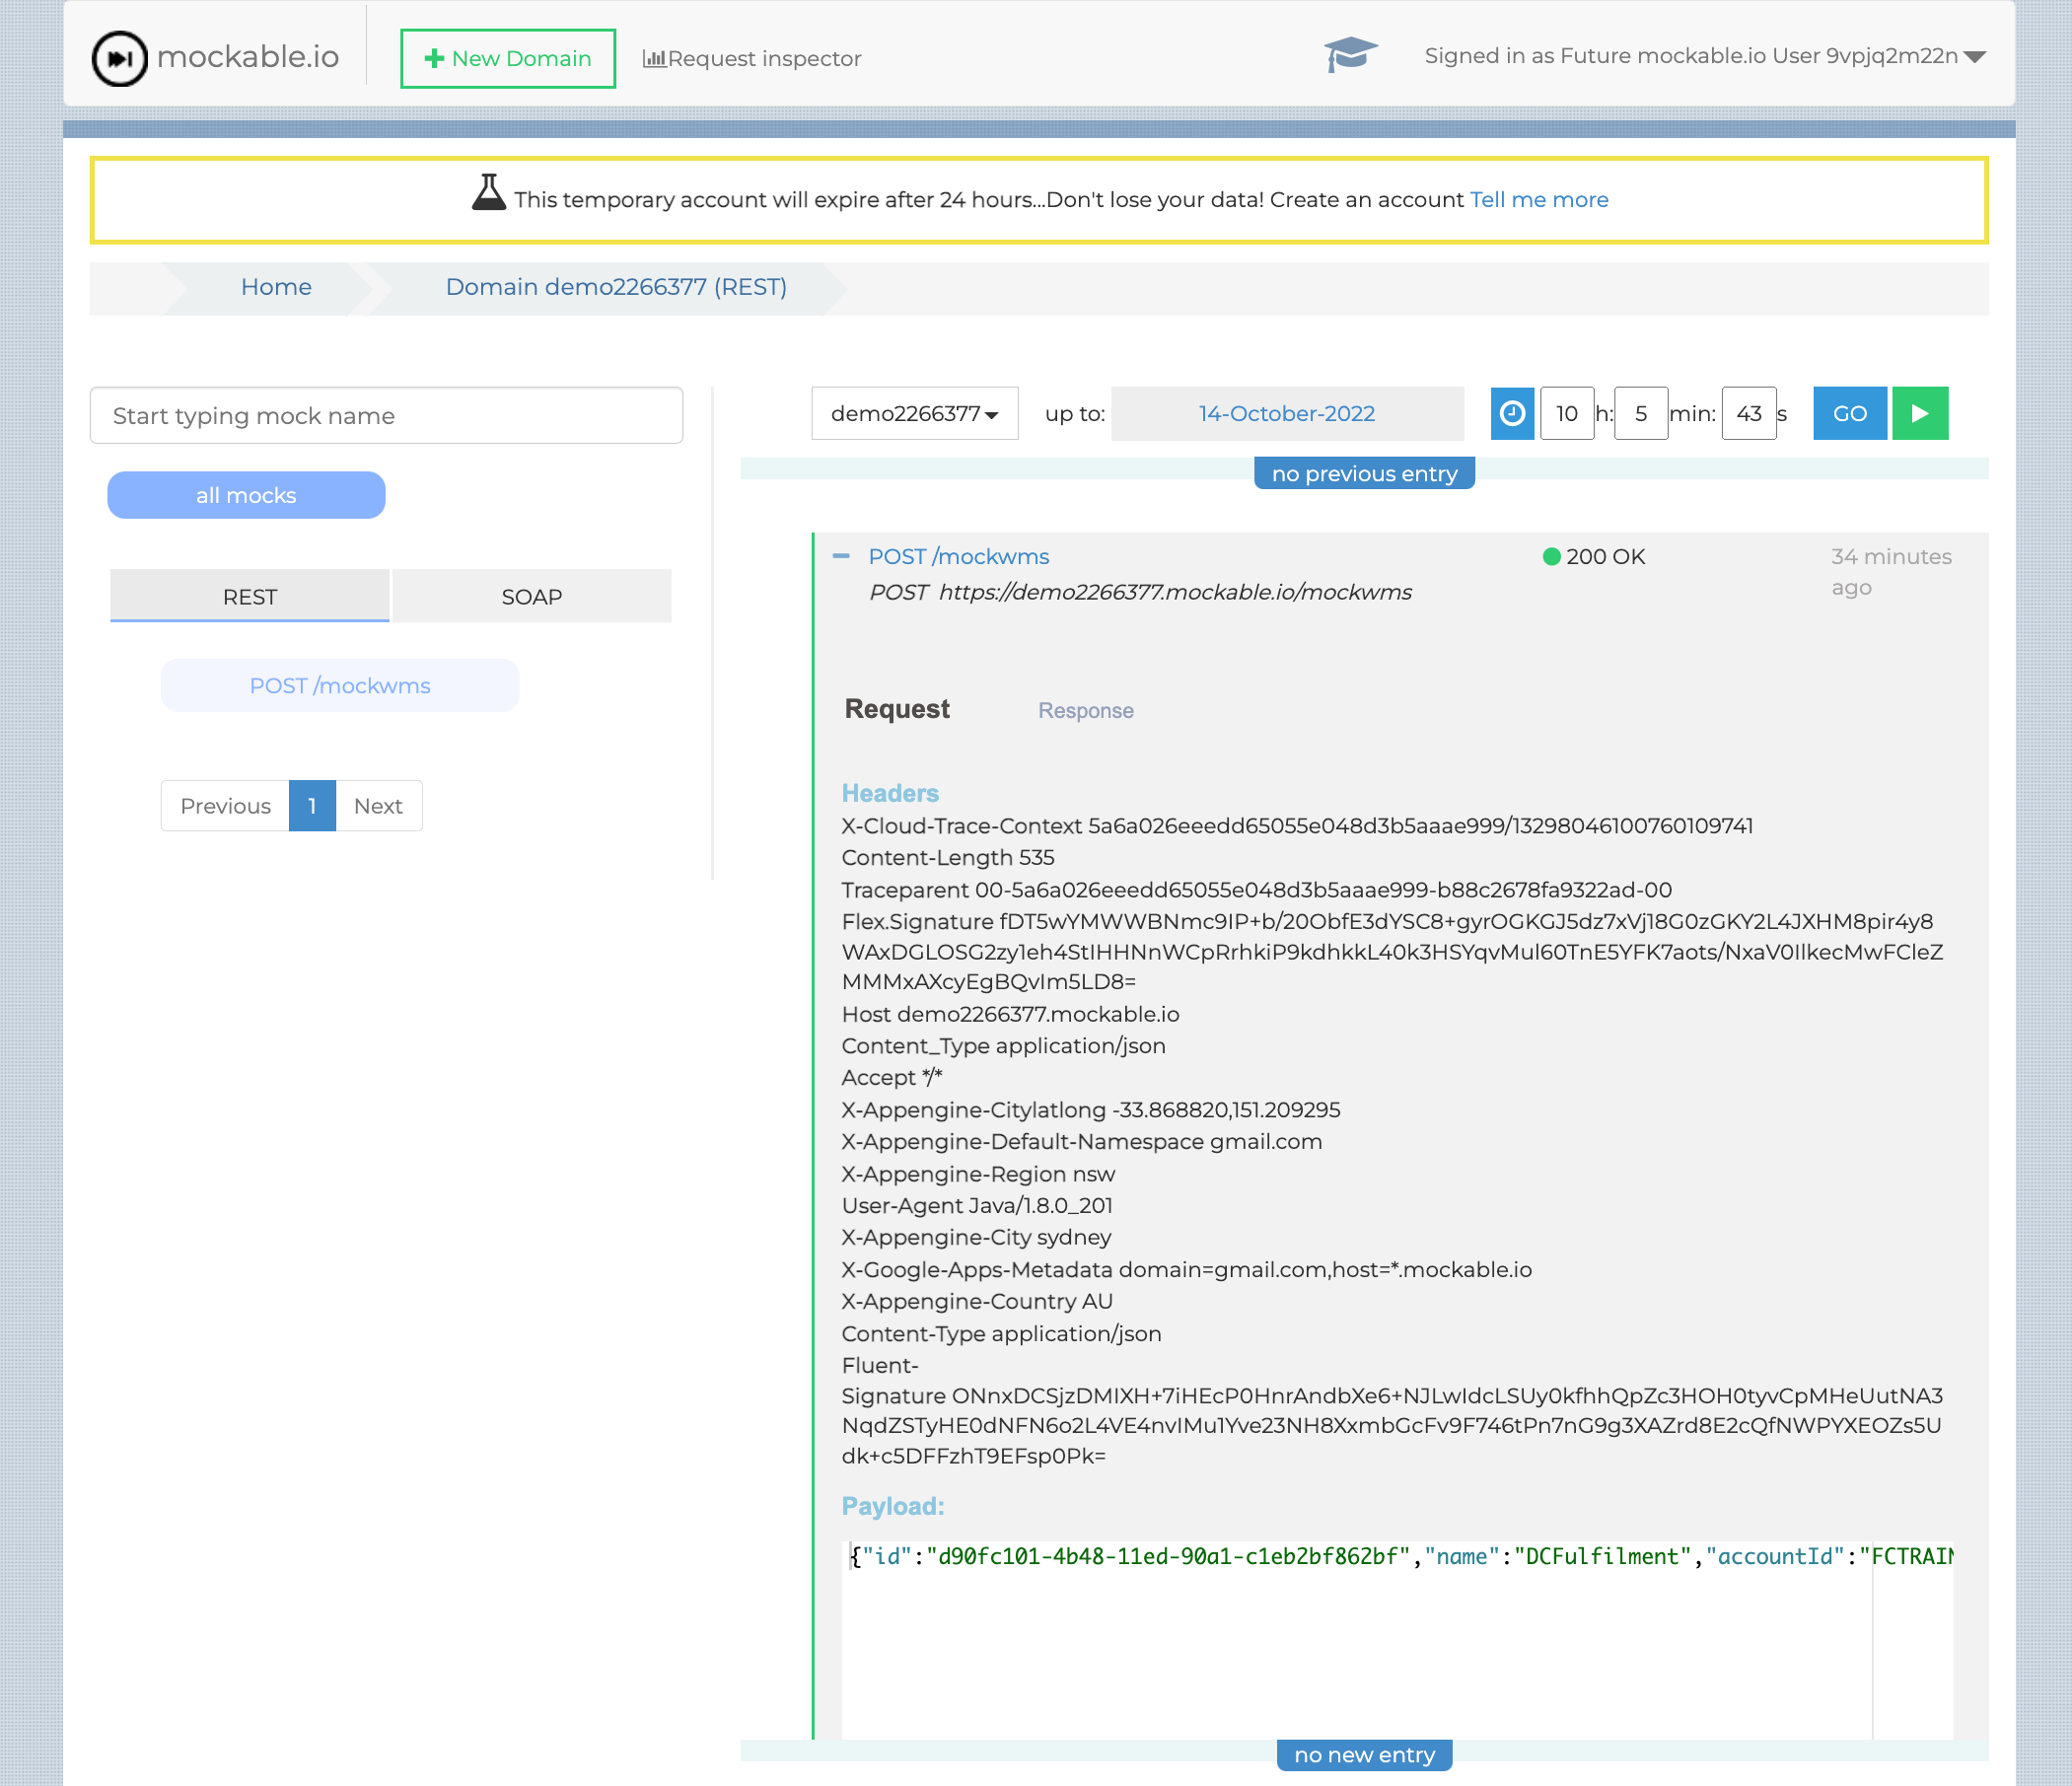Select the POST /mockwms mock in sidebar
Screen dimensions: 2072x1786
[x=340, y=685]
